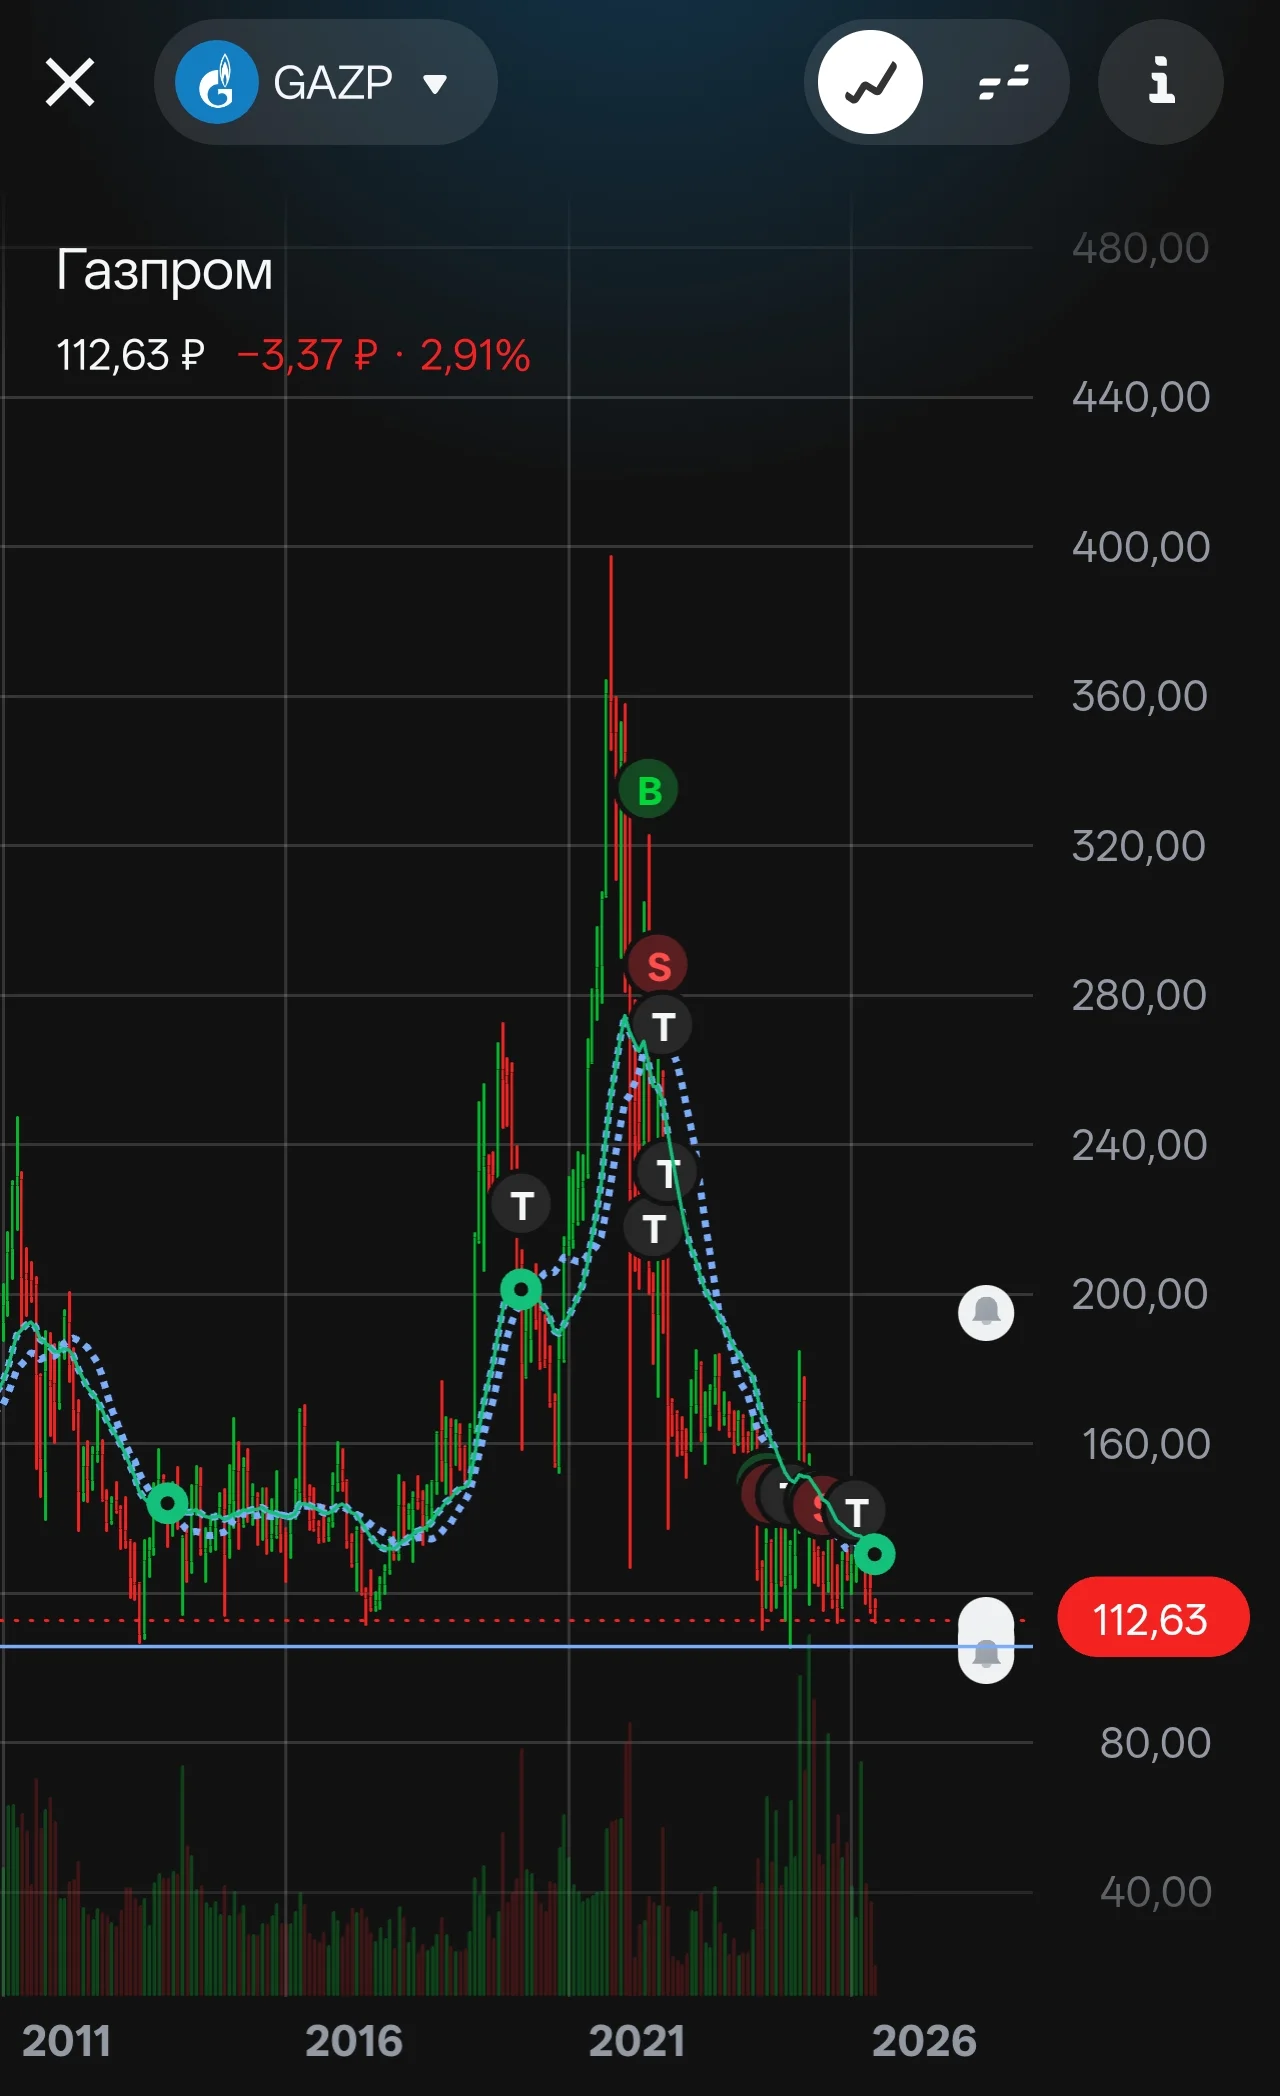Tap the 480,00 price axis label

click(1141, 248)
